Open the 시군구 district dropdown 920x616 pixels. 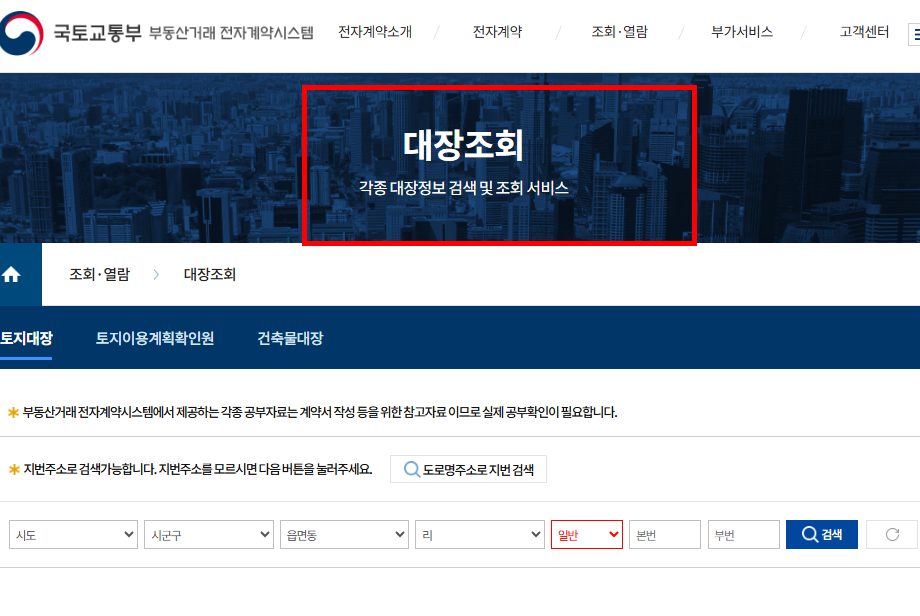coord(208,534)
